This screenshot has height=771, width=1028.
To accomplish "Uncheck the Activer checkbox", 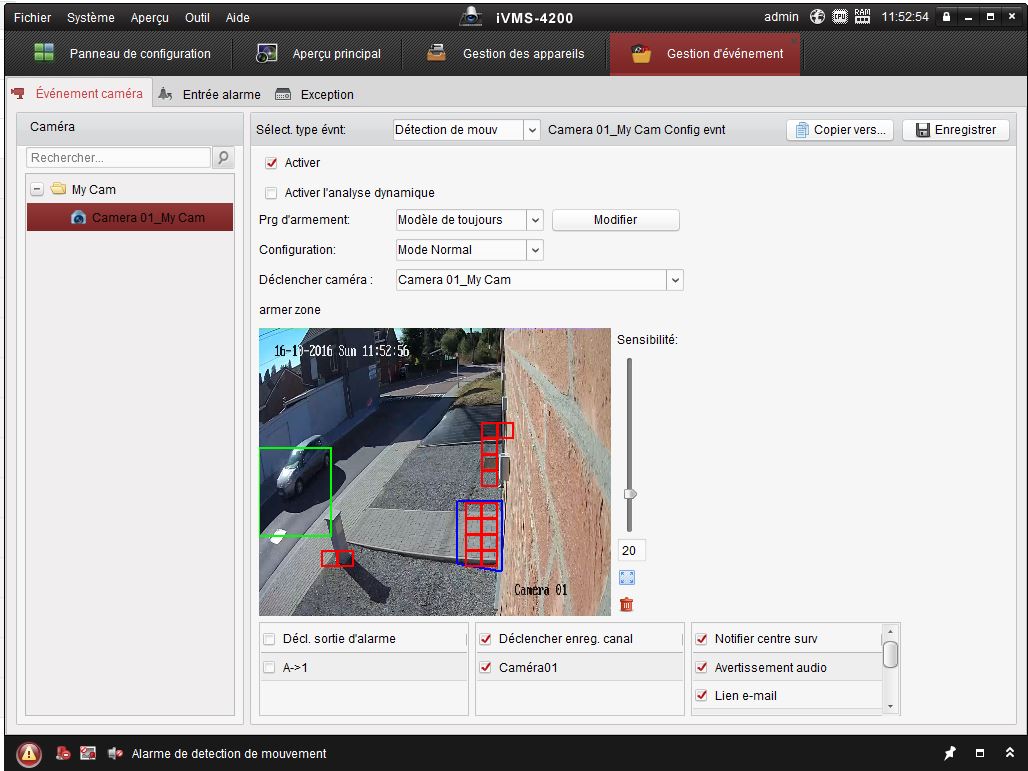I will [271, 163].
